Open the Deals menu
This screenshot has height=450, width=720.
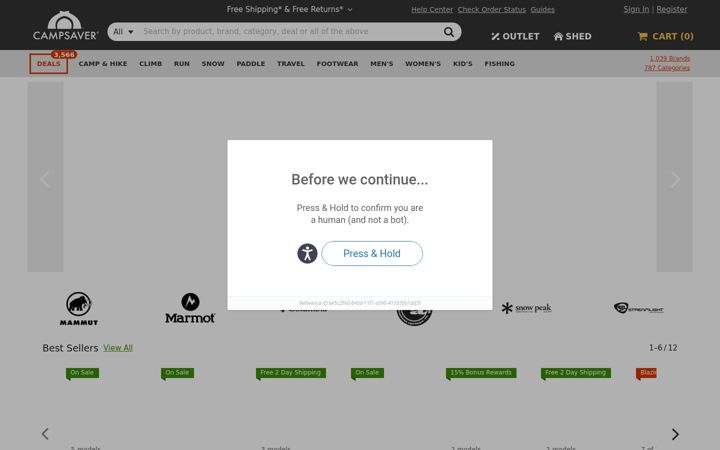pyautogui.click(x=49, y=64)
